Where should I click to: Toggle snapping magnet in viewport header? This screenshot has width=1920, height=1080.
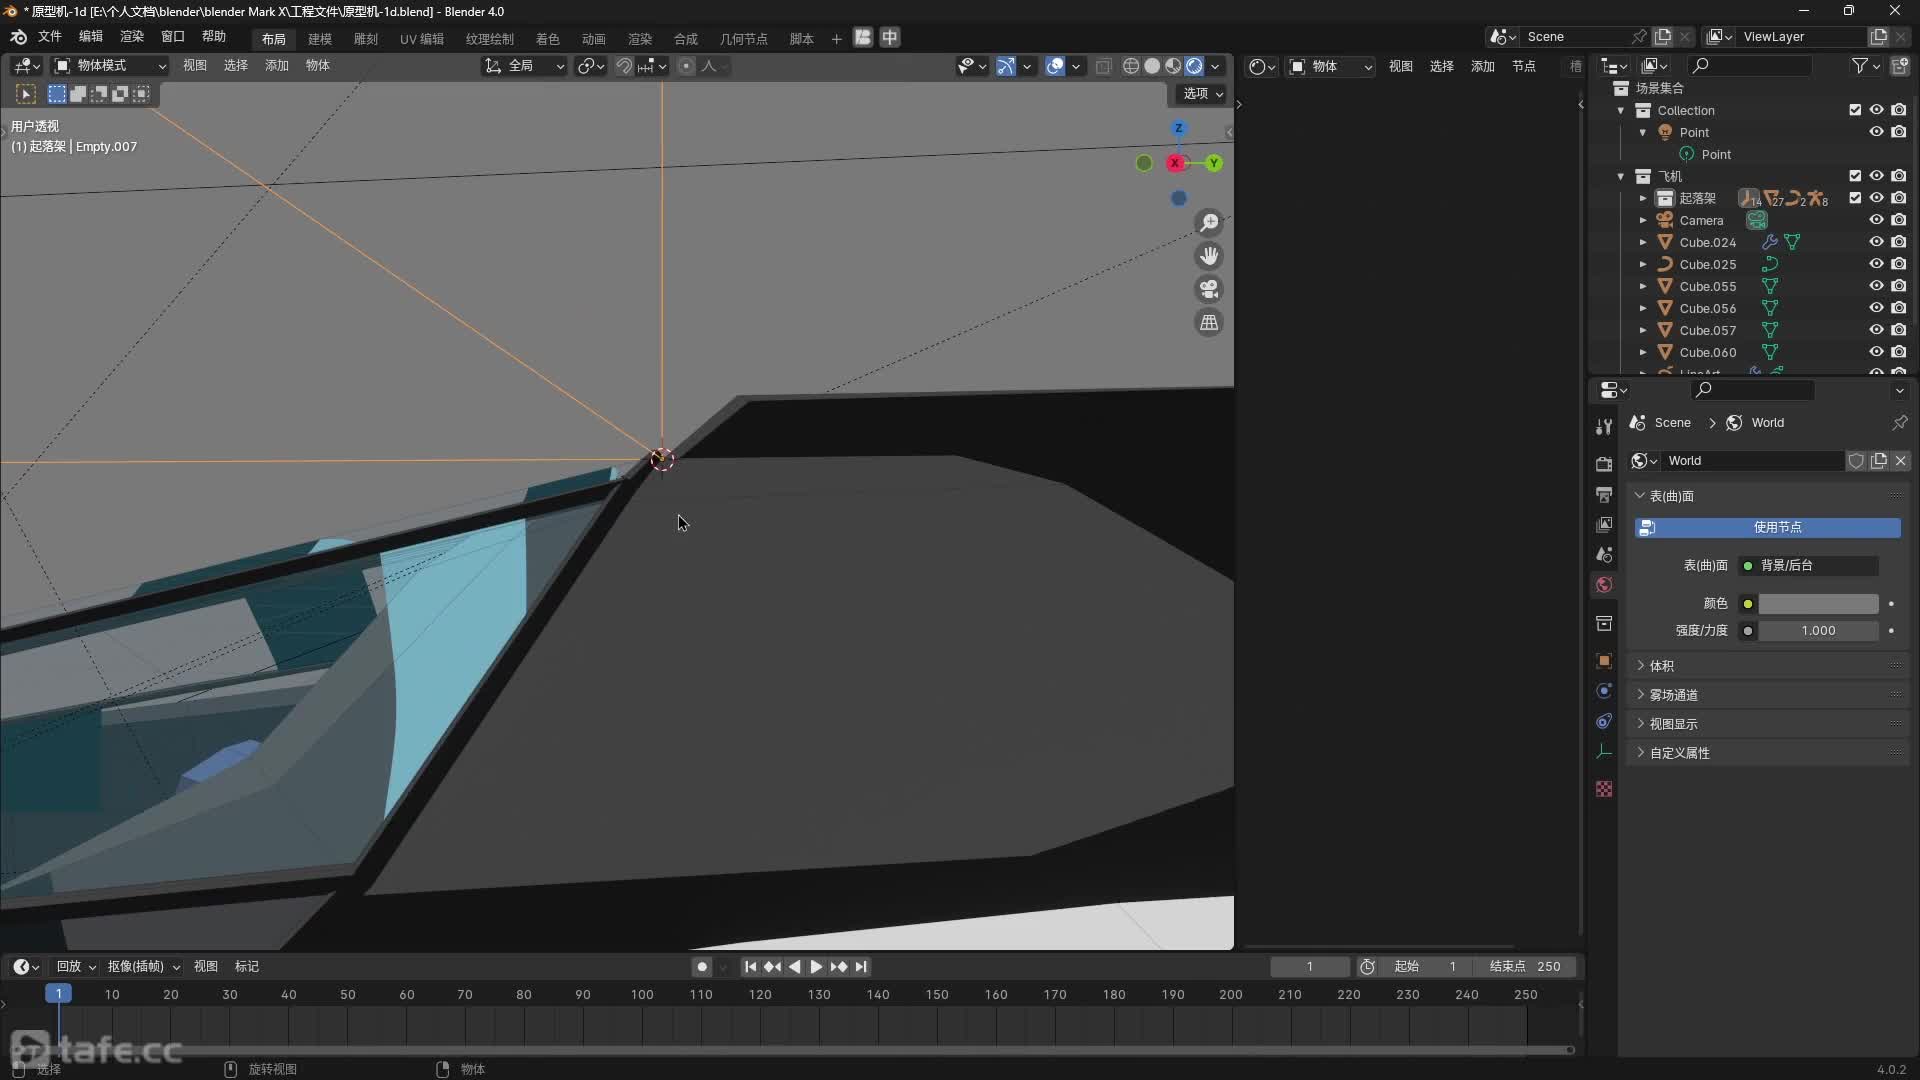tap(624, 66)
